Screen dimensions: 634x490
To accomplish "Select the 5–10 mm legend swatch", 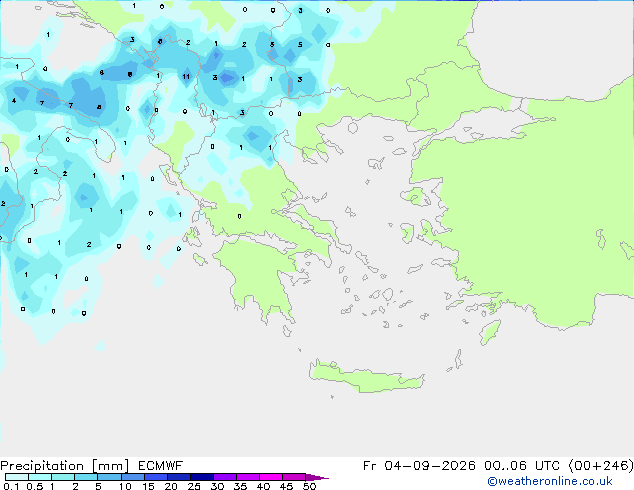I will tap(109, 477).
